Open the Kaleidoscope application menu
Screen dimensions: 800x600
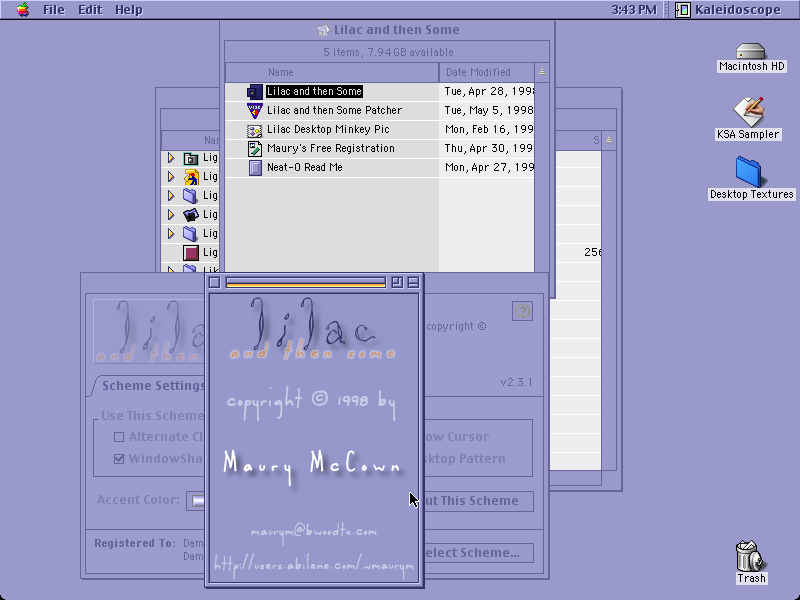(x=729, y=10)
